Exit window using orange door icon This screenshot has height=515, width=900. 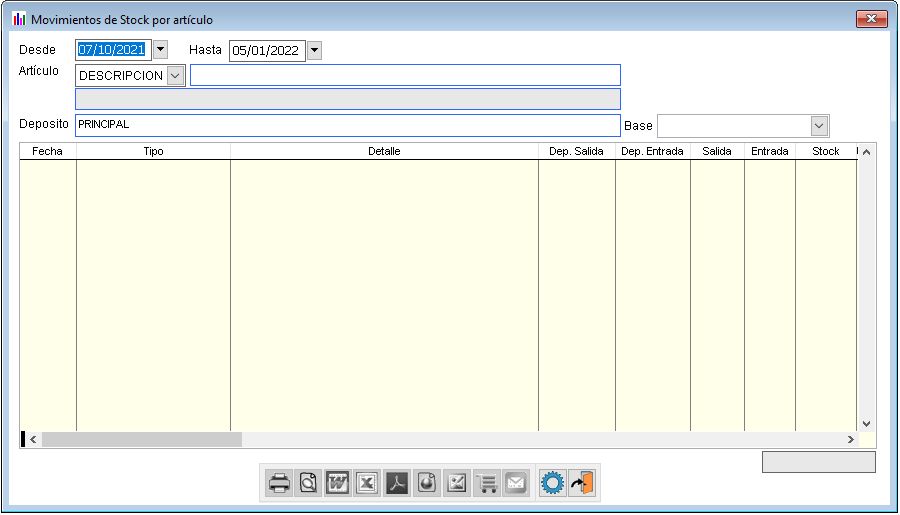(x=582, y=483)
